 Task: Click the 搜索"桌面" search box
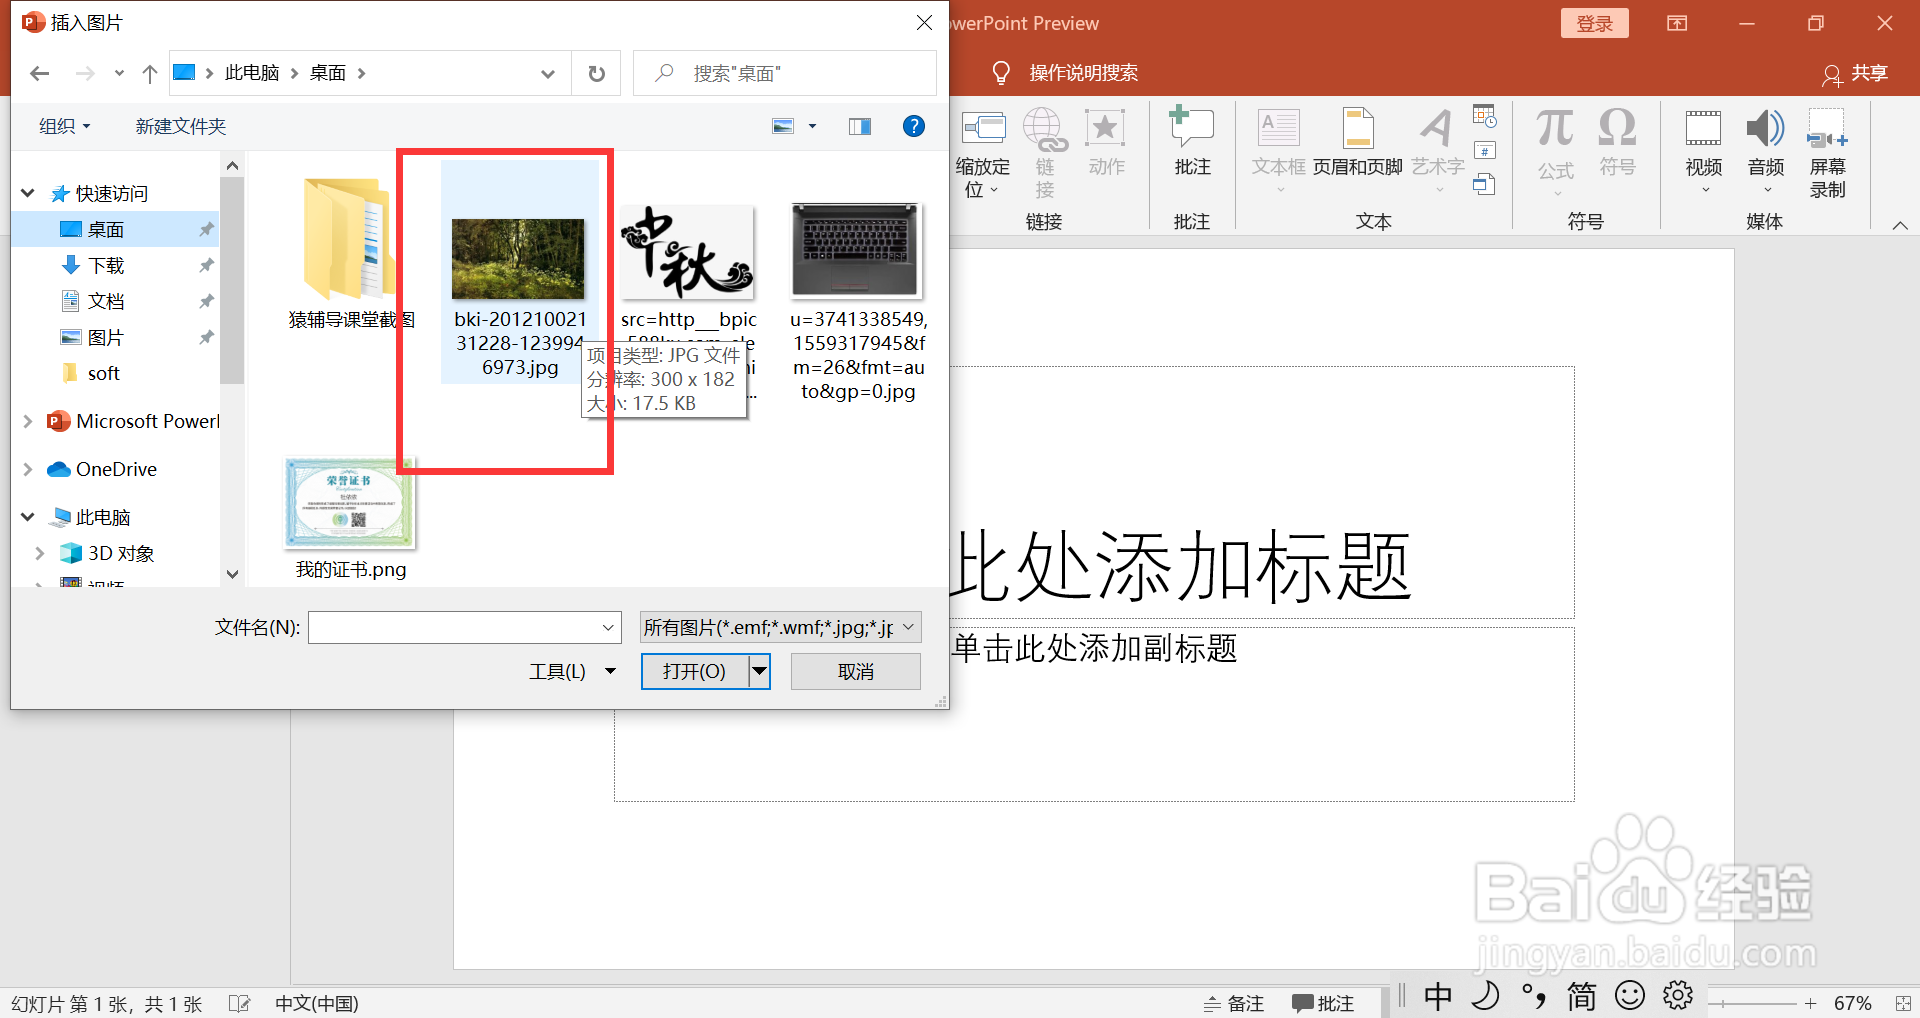[x=785, y=73]
